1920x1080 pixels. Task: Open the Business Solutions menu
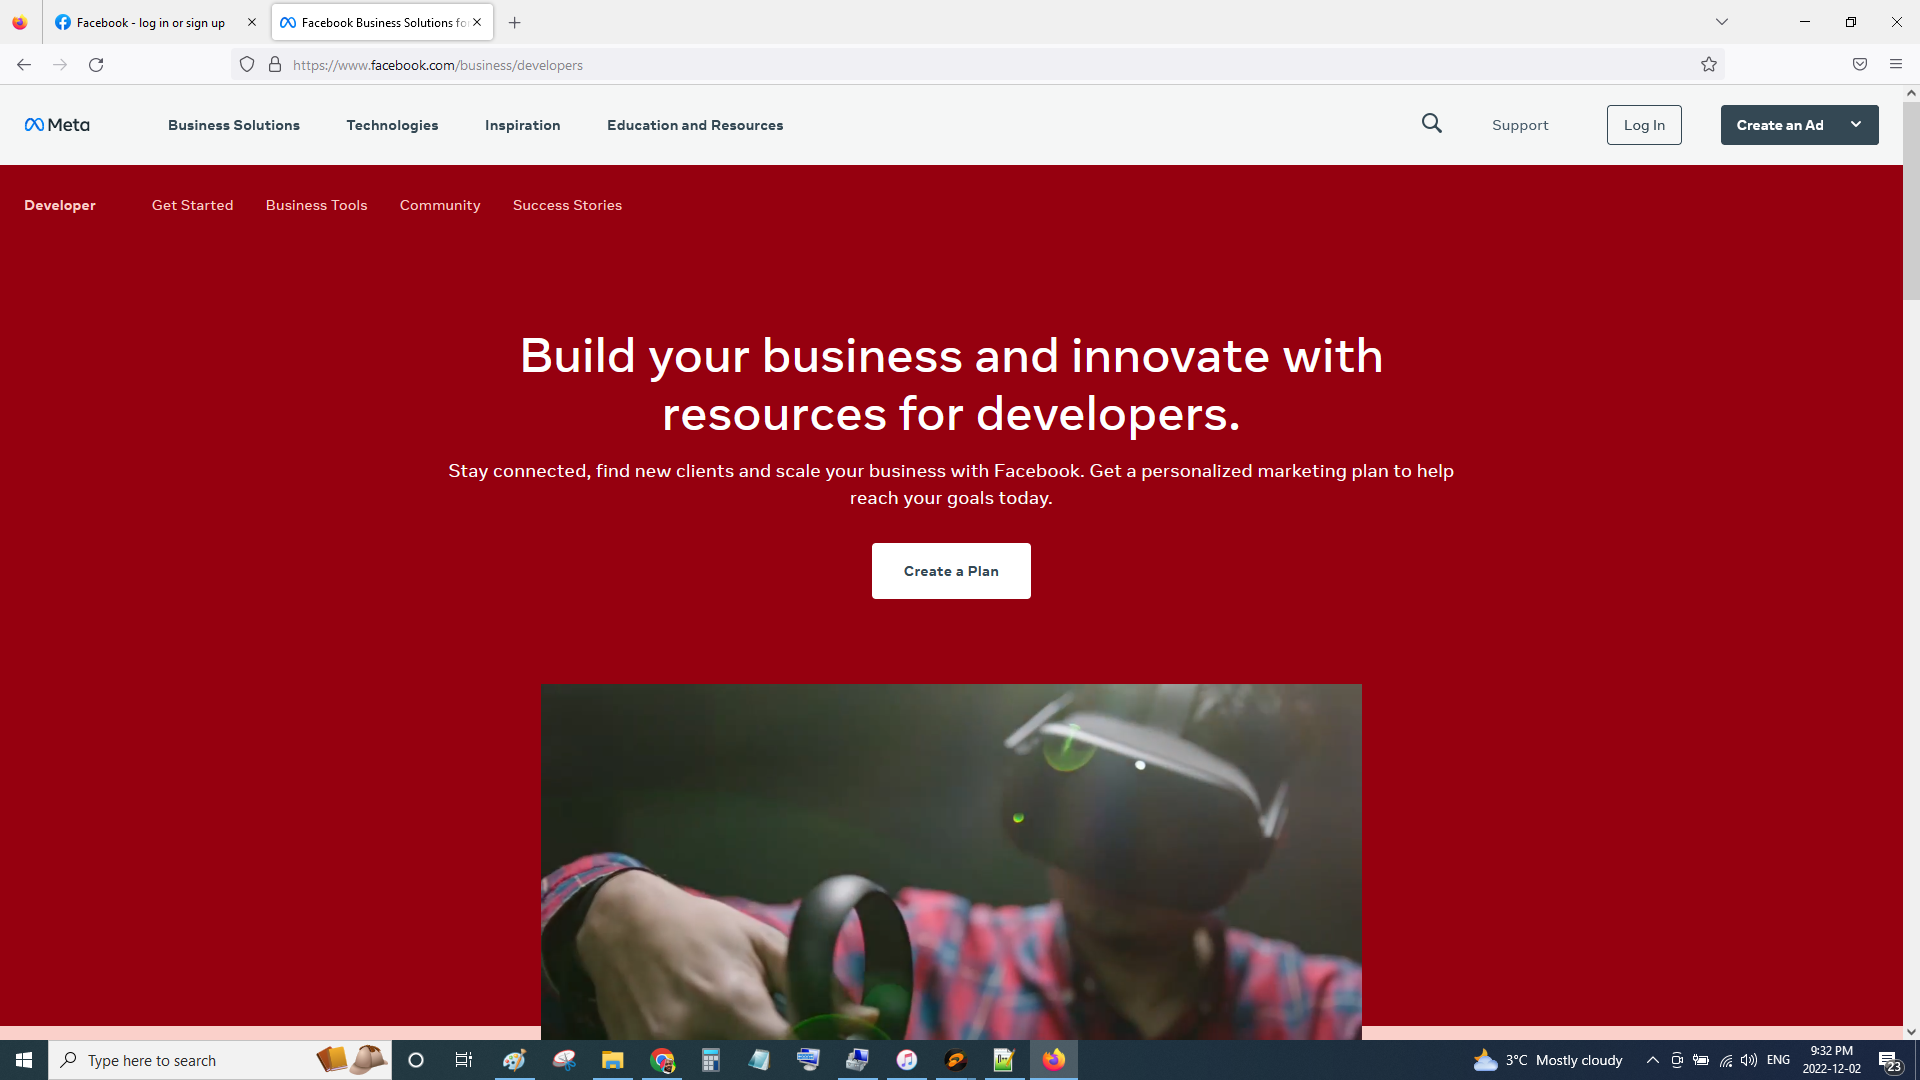234,125
